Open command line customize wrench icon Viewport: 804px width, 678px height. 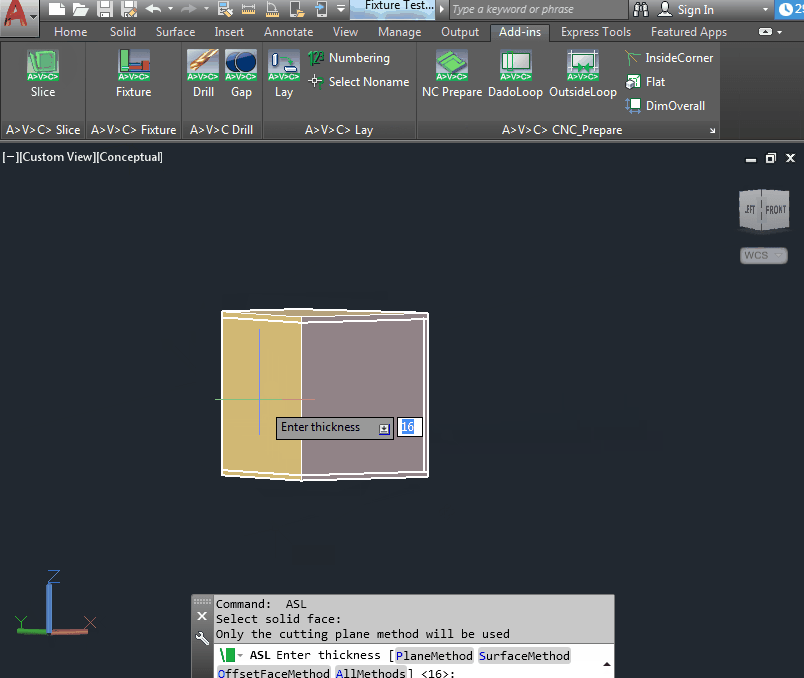tap(202, 639)
